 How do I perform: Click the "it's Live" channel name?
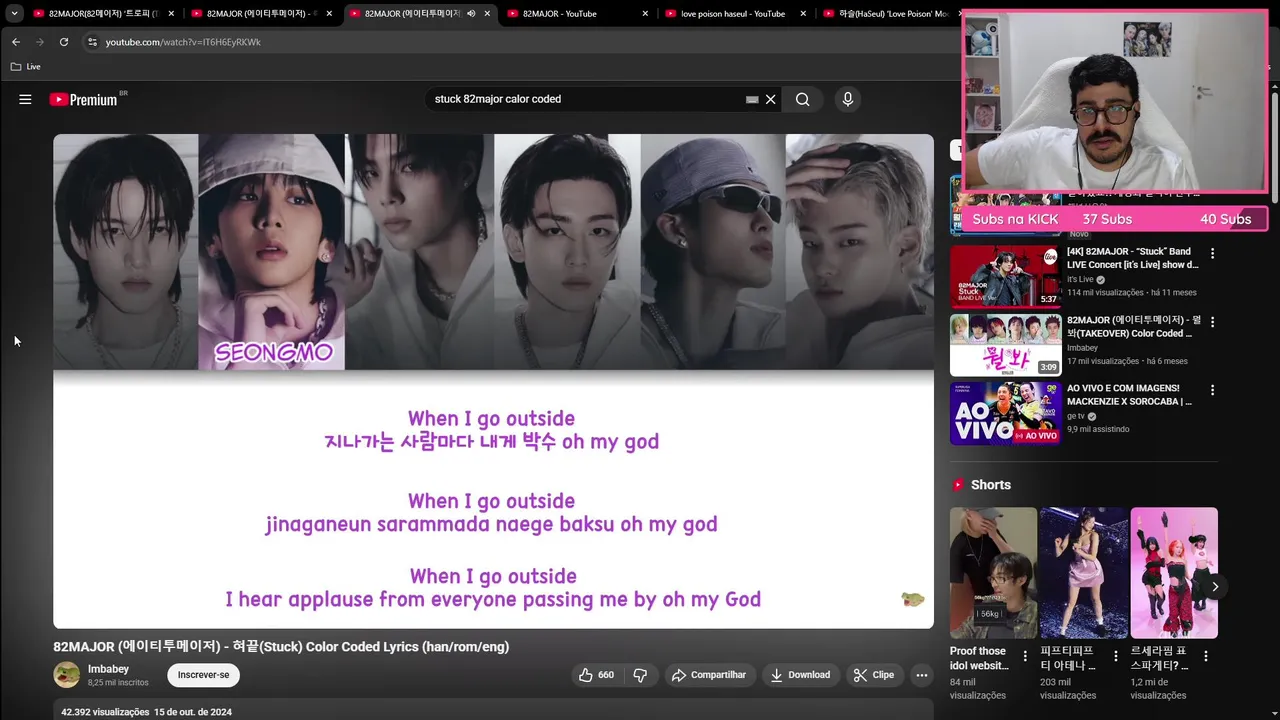coord(1080,279)
